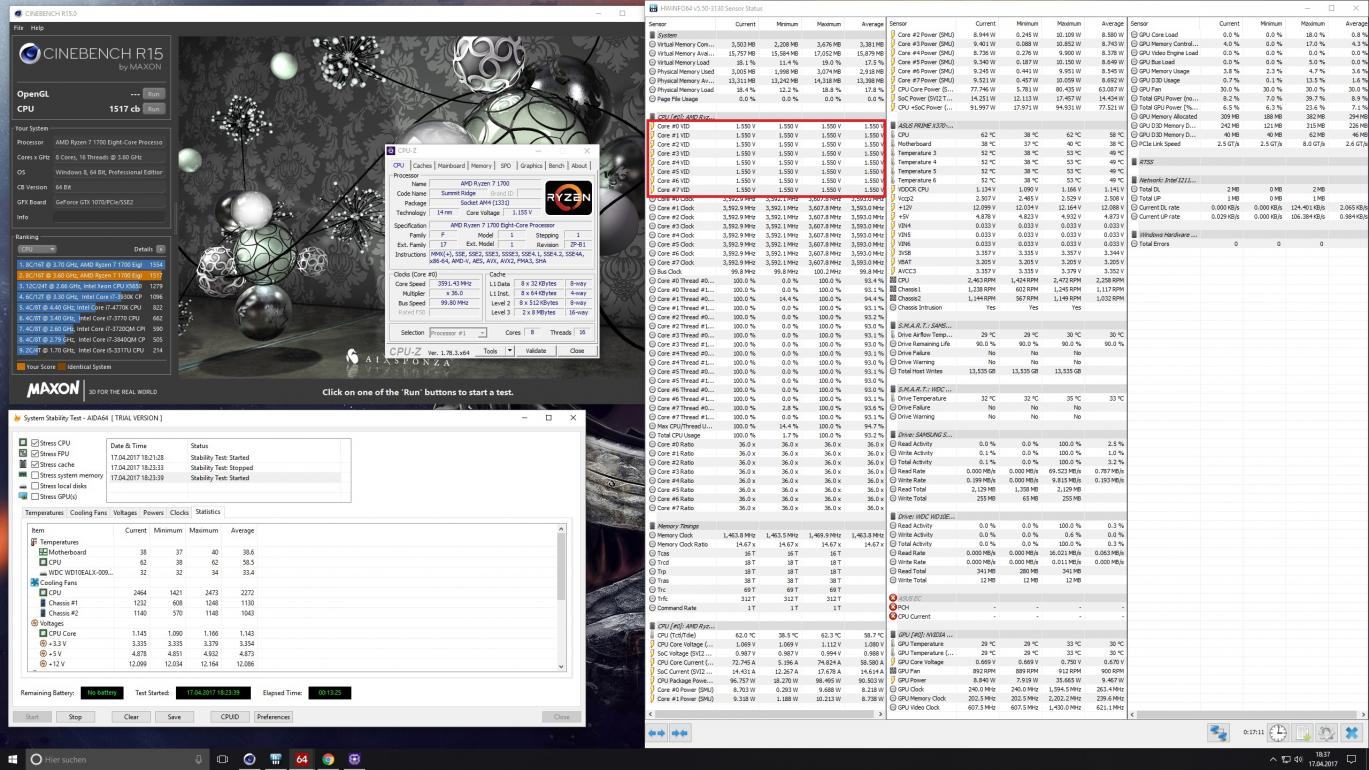Click AIDA64 Save button

point(174,716)
